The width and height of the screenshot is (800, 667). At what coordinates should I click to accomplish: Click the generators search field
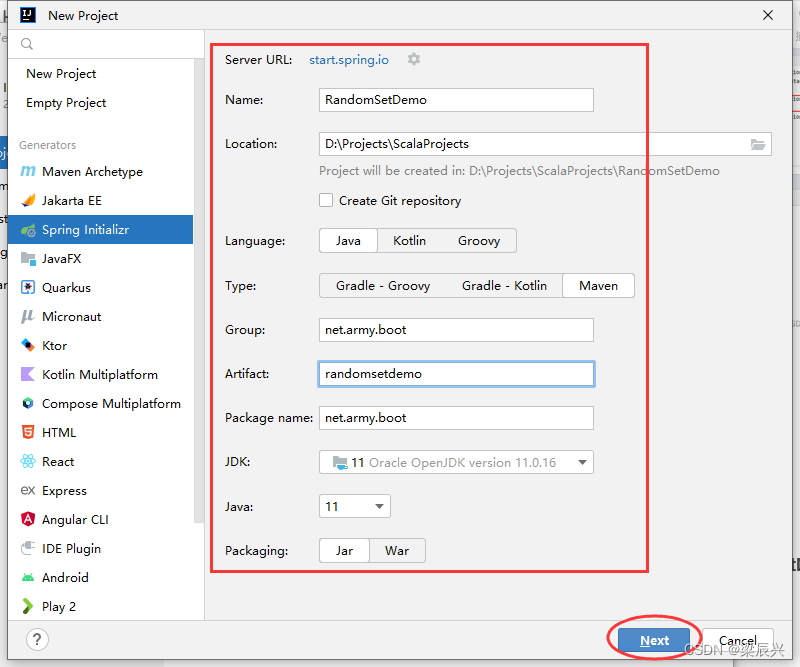coord(106,44)
